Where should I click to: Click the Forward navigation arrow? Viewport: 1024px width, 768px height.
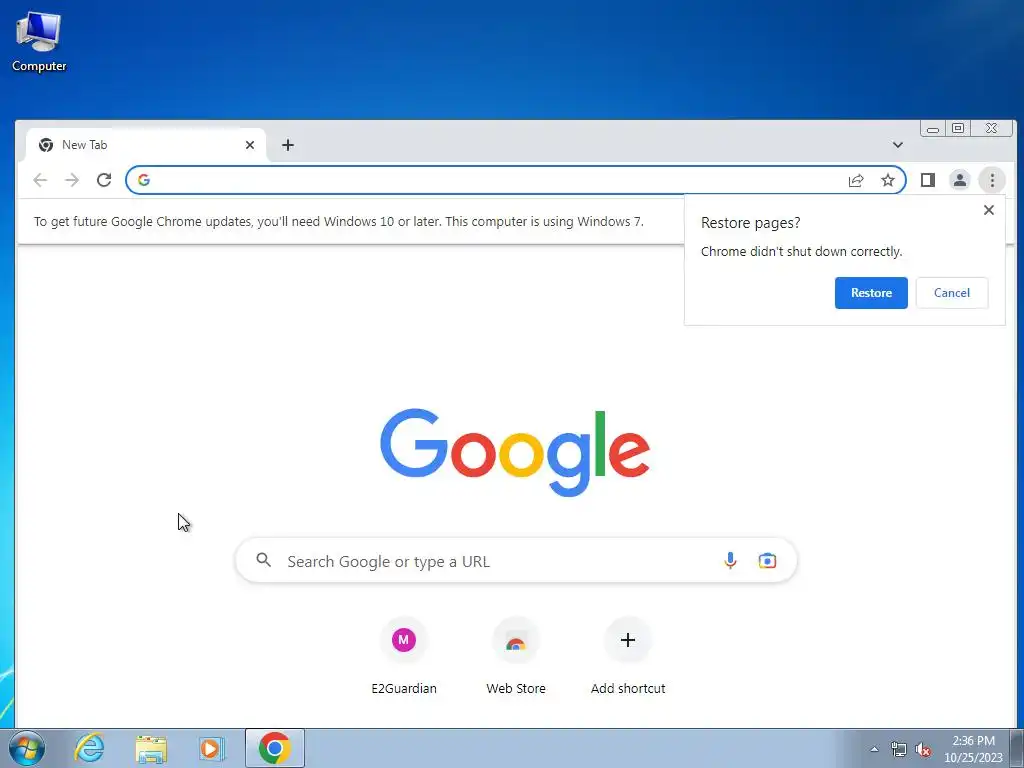(72, 180)
